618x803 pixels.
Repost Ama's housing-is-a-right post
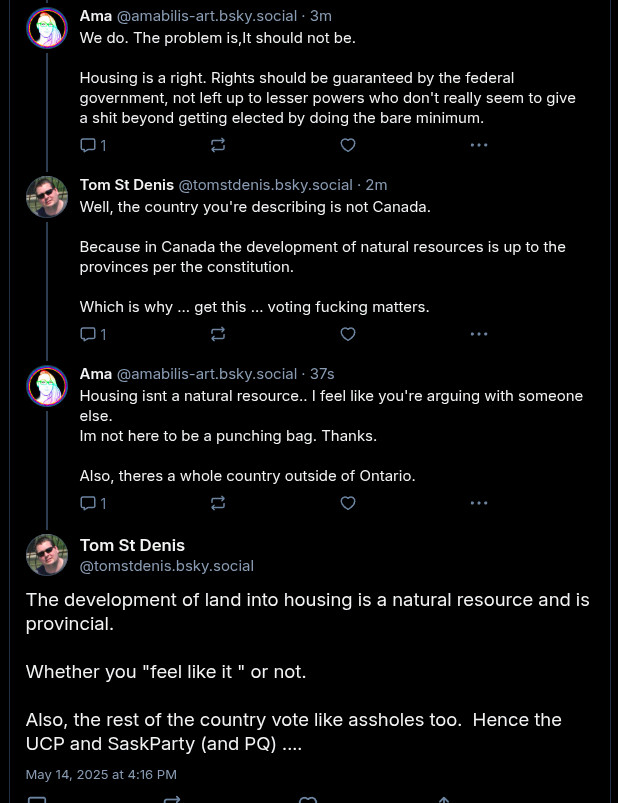point(218,145)
